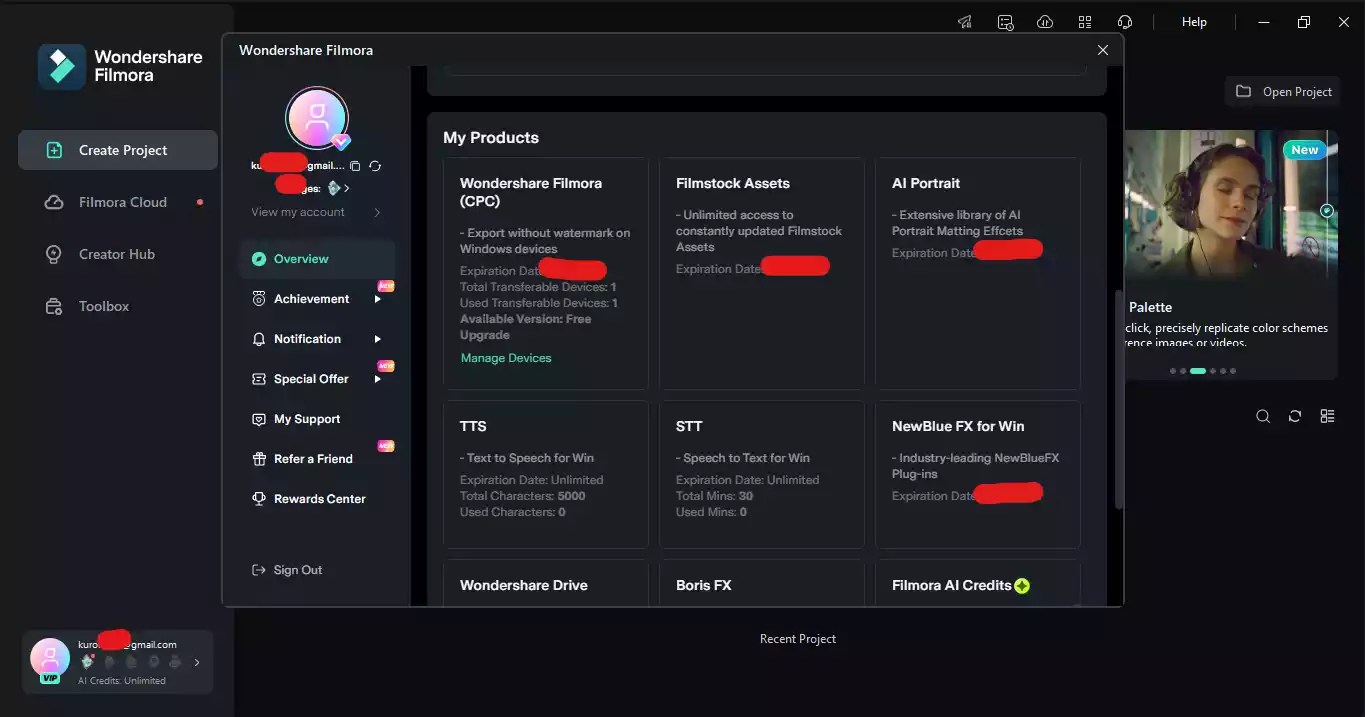Click the Recent Project label
The width and height of the screenshot is (1365, 717).
(798, 639)
